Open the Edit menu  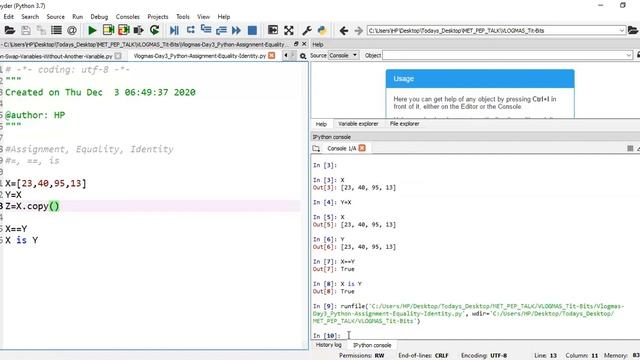pyautogui.click(x=9, y=17)
